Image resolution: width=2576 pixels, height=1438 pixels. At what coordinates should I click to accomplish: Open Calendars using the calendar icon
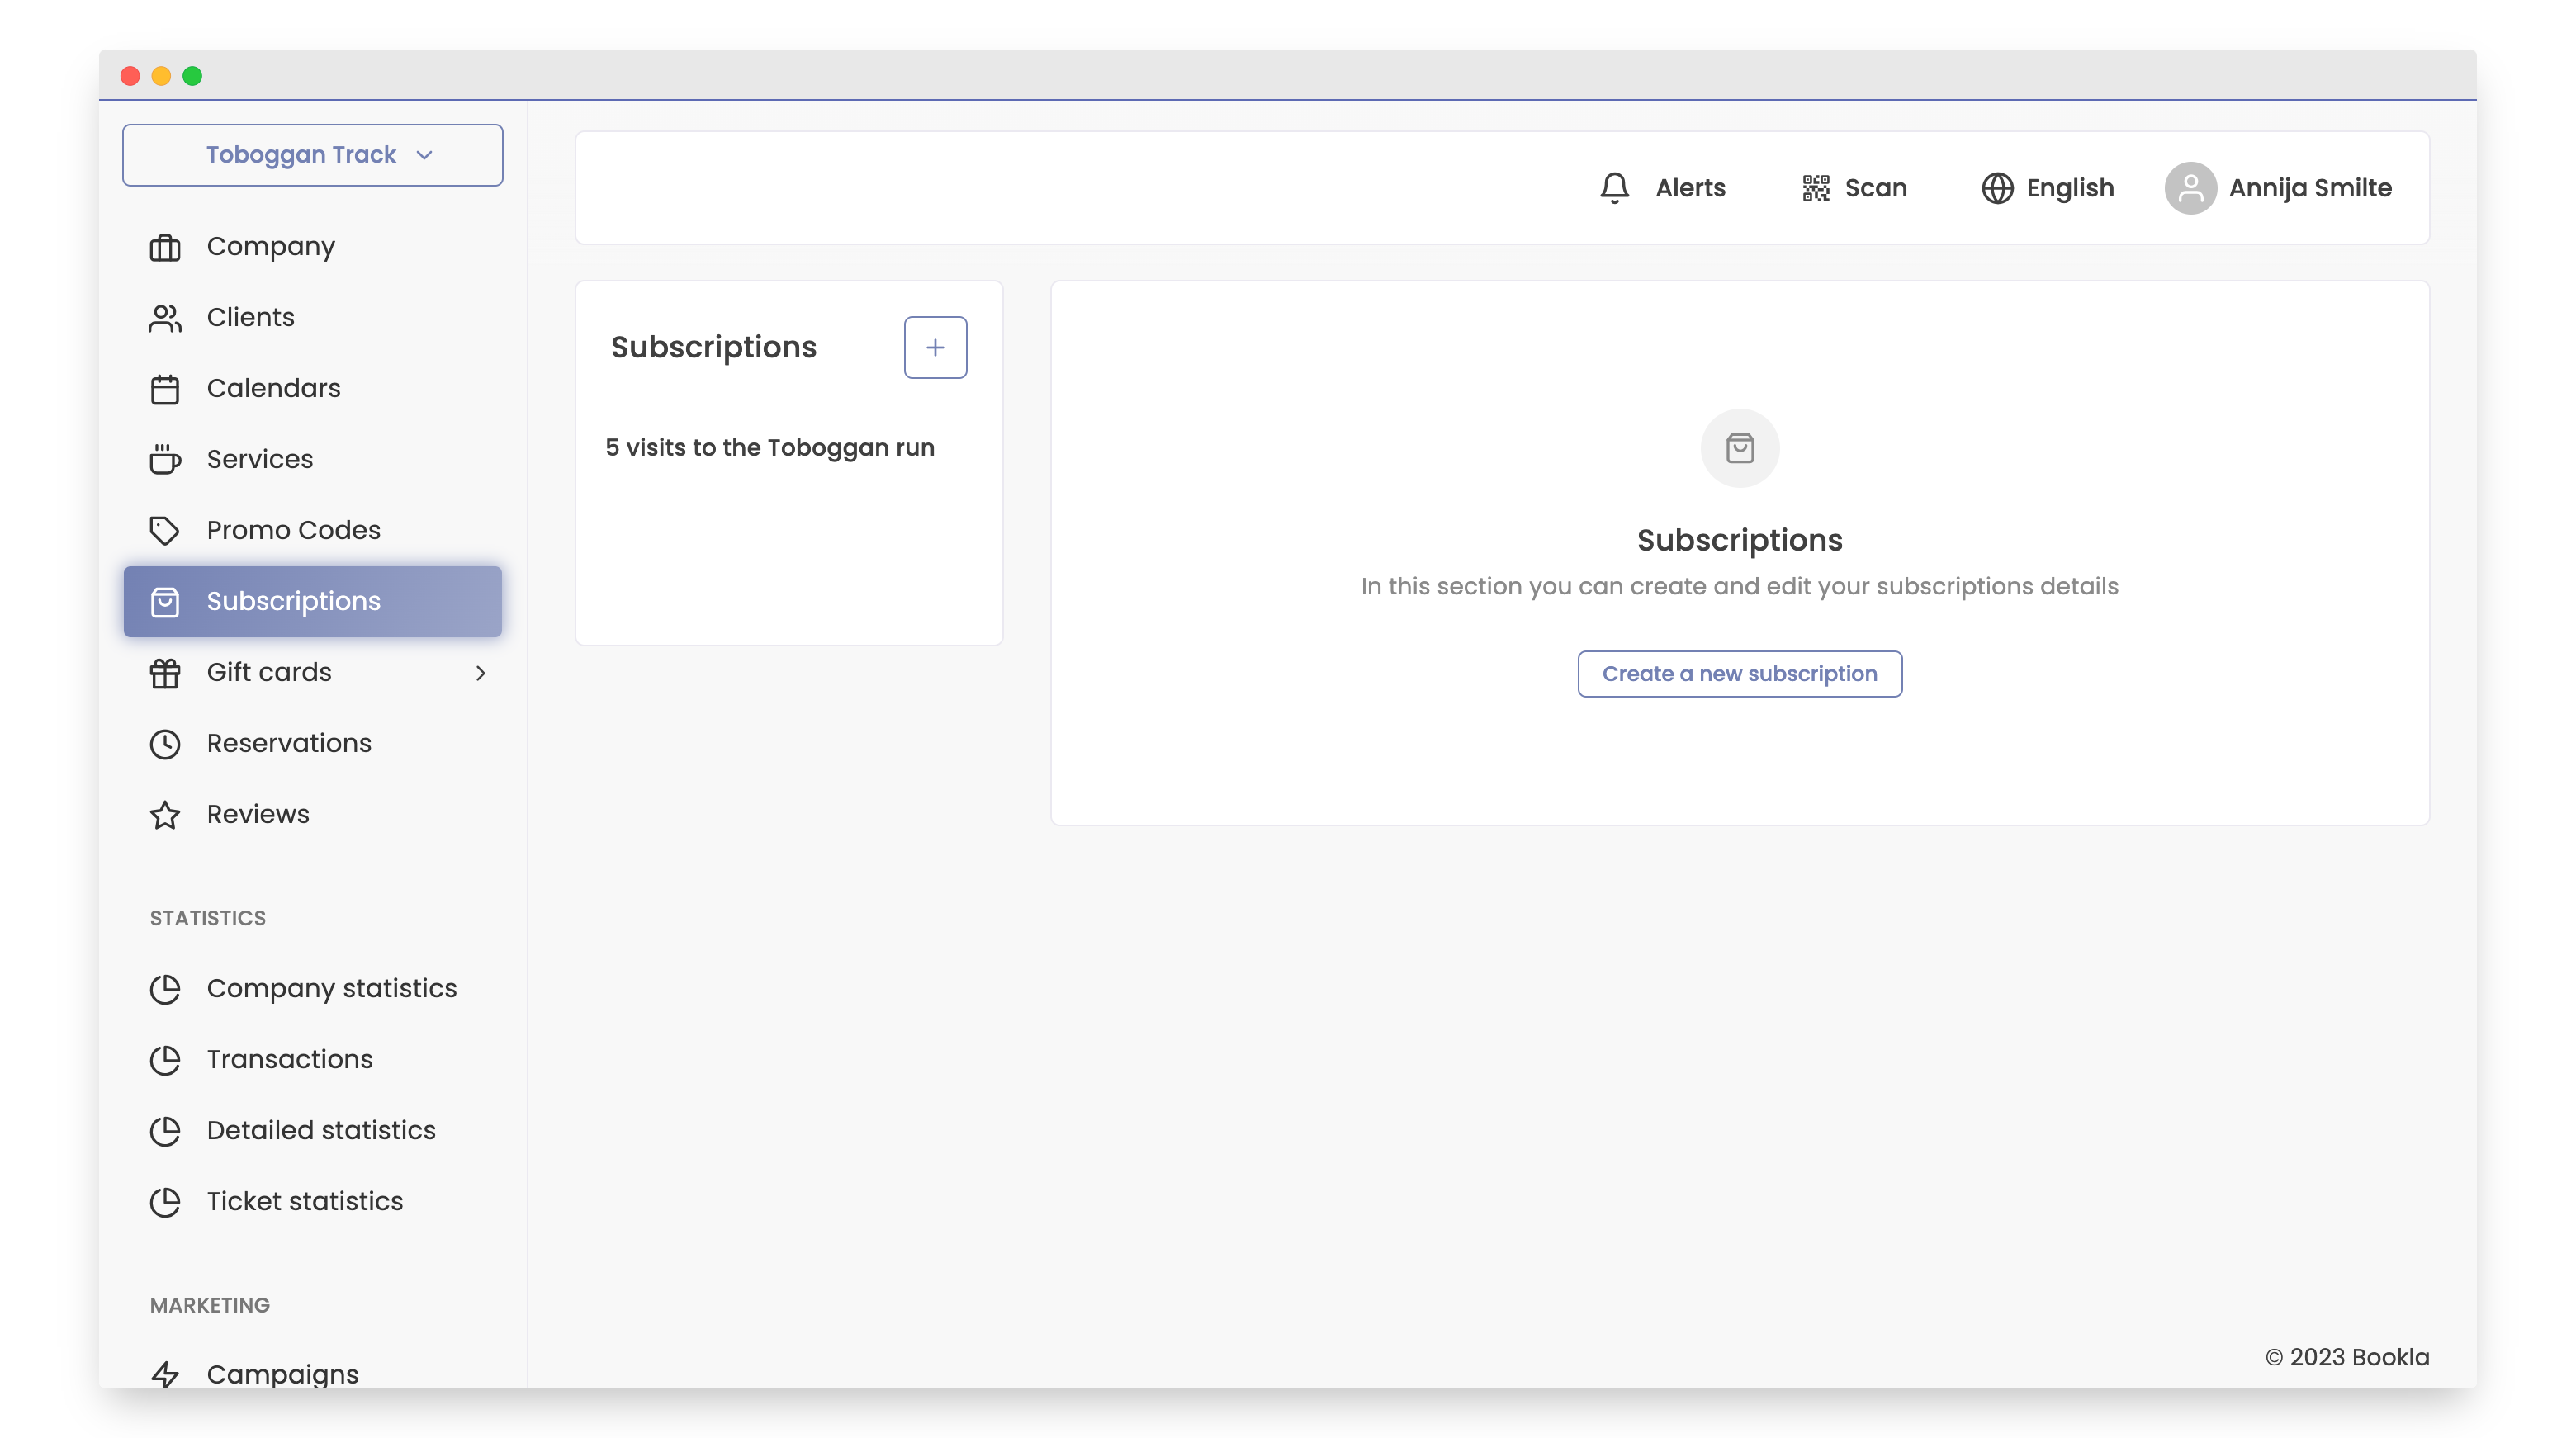coord(165,388)
